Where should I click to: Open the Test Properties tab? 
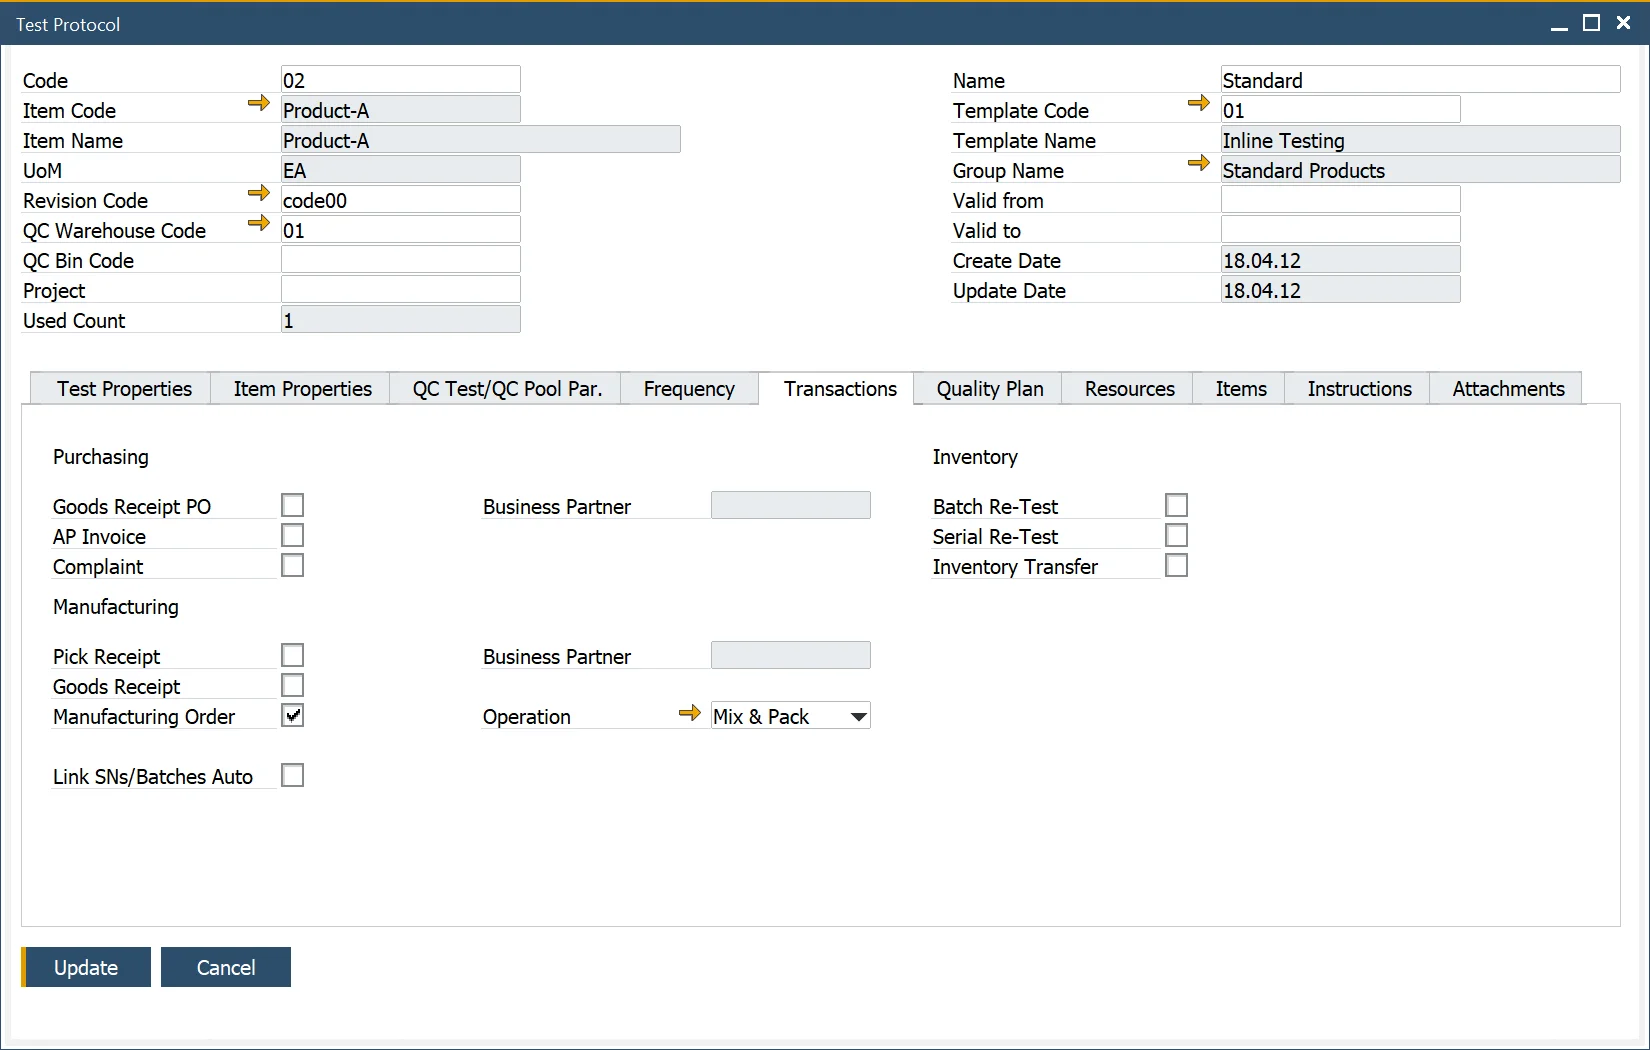[x=124, y=389]
